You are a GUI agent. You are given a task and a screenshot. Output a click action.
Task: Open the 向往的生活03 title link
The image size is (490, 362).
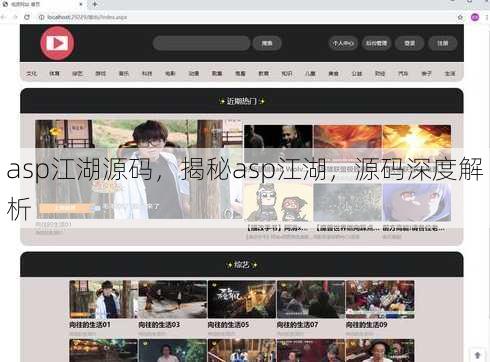click(x=159, y=325)
